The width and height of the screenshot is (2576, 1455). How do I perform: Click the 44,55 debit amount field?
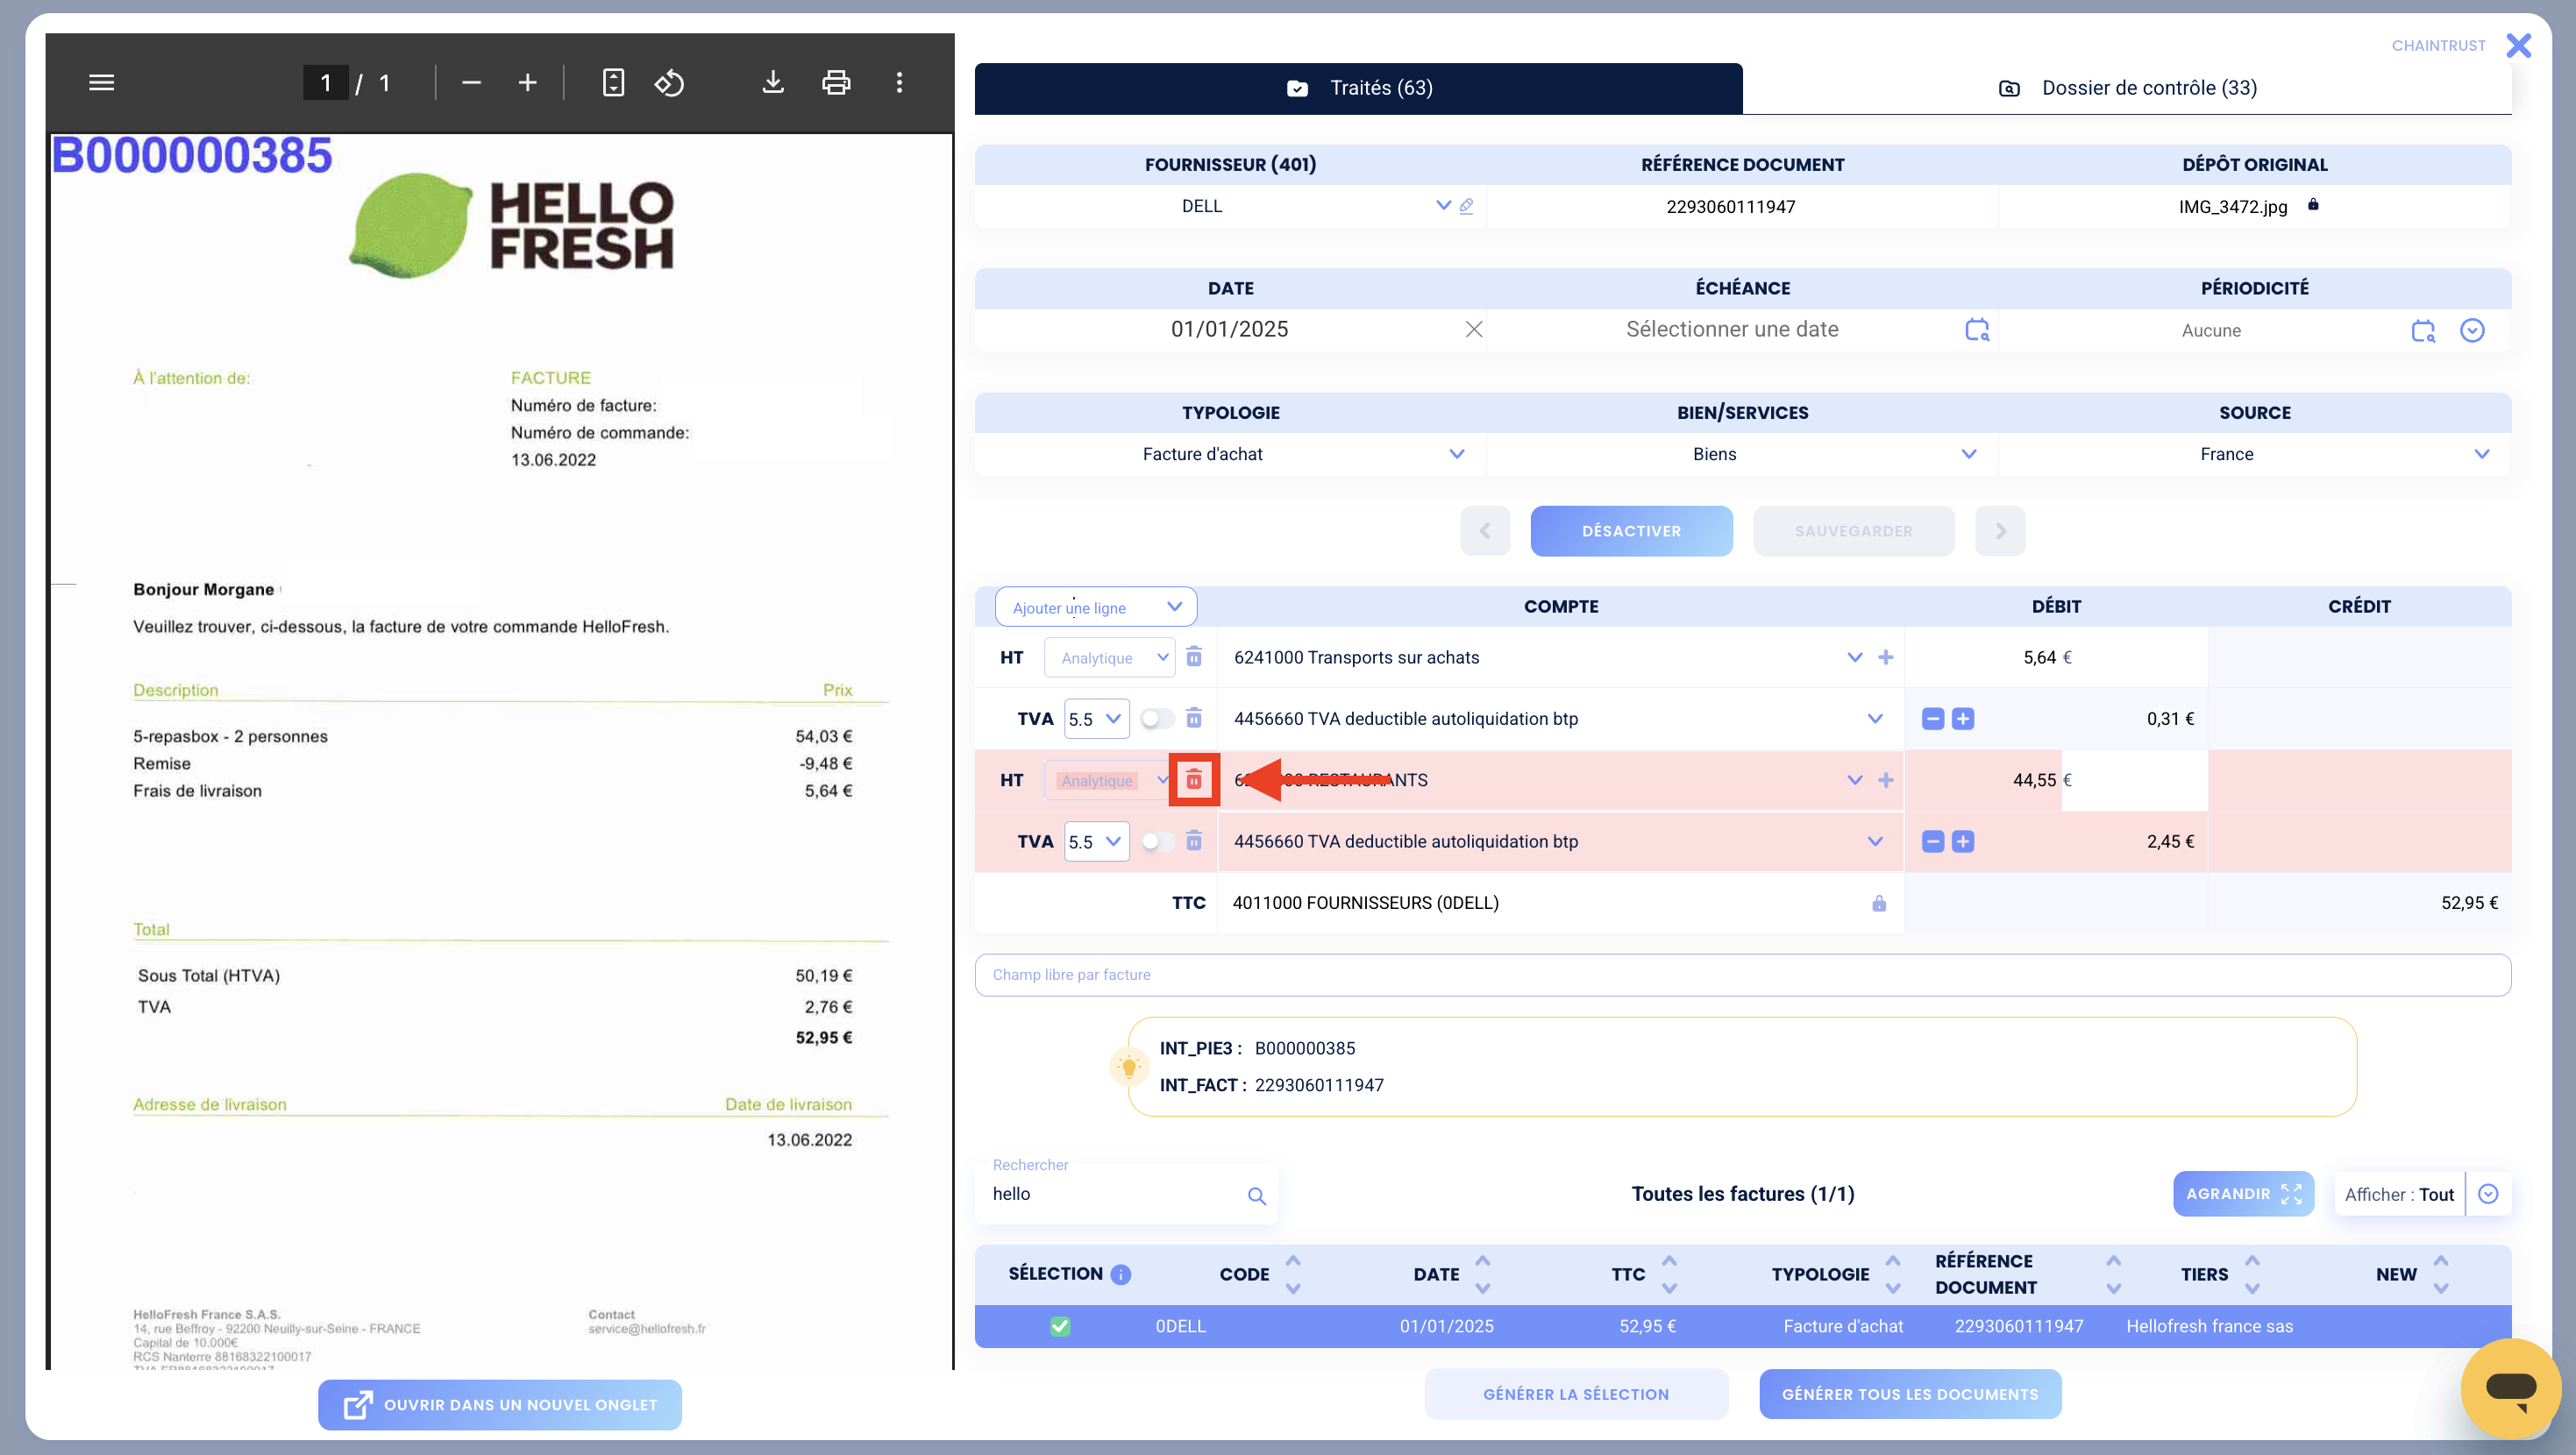(x=2055, y=780)
